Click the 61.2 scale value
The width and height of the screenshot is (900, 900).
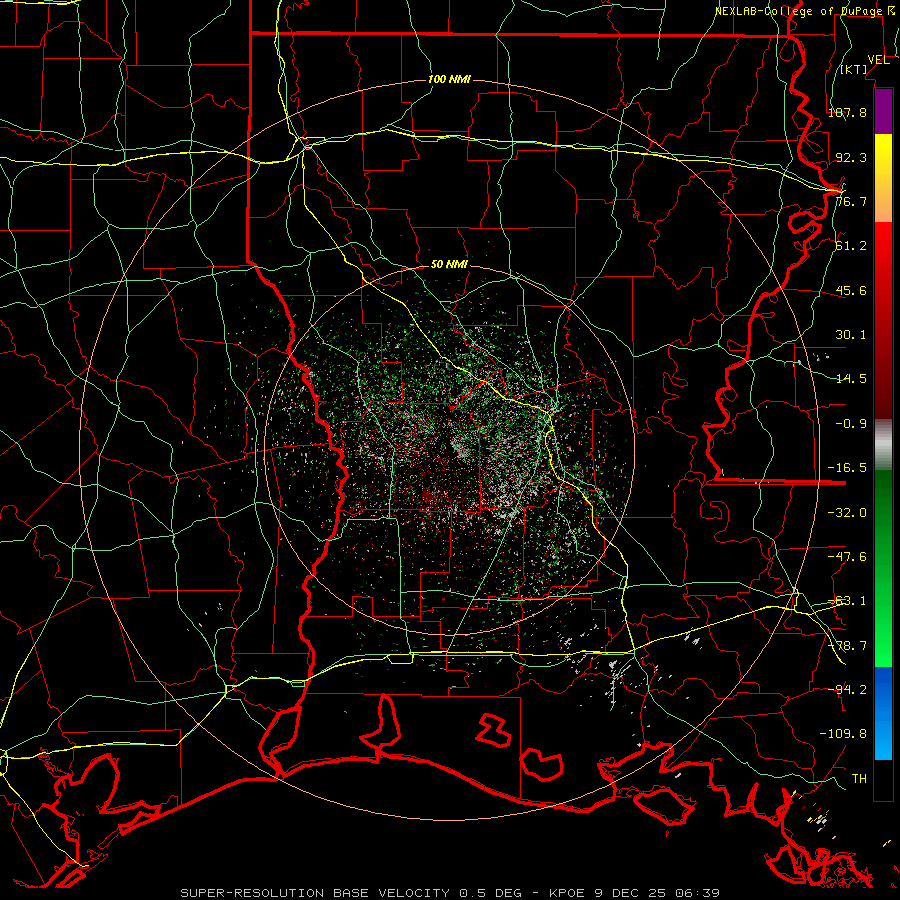[851, 246]
